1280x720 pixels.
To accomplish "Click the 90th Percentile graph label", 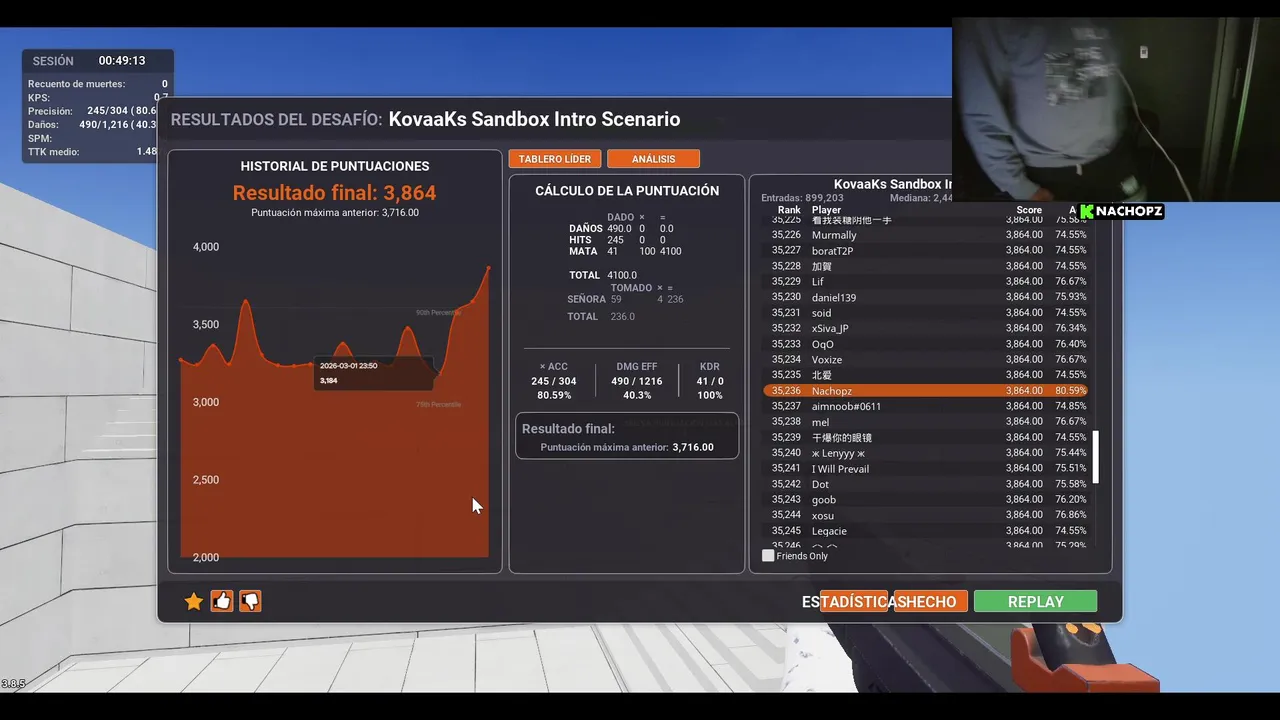I will pos(438,313).
